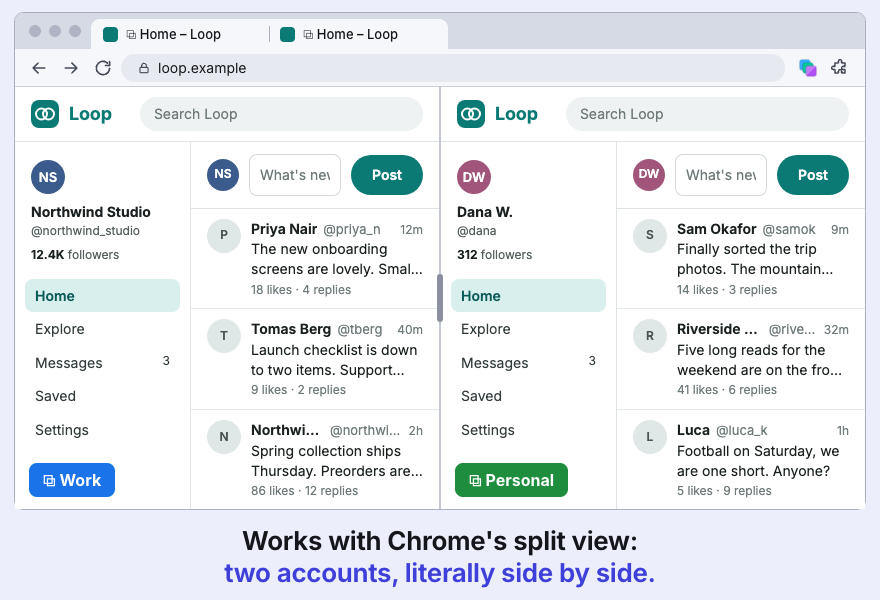Open the Riverside post's R avatar

click(x=650, y=336)
